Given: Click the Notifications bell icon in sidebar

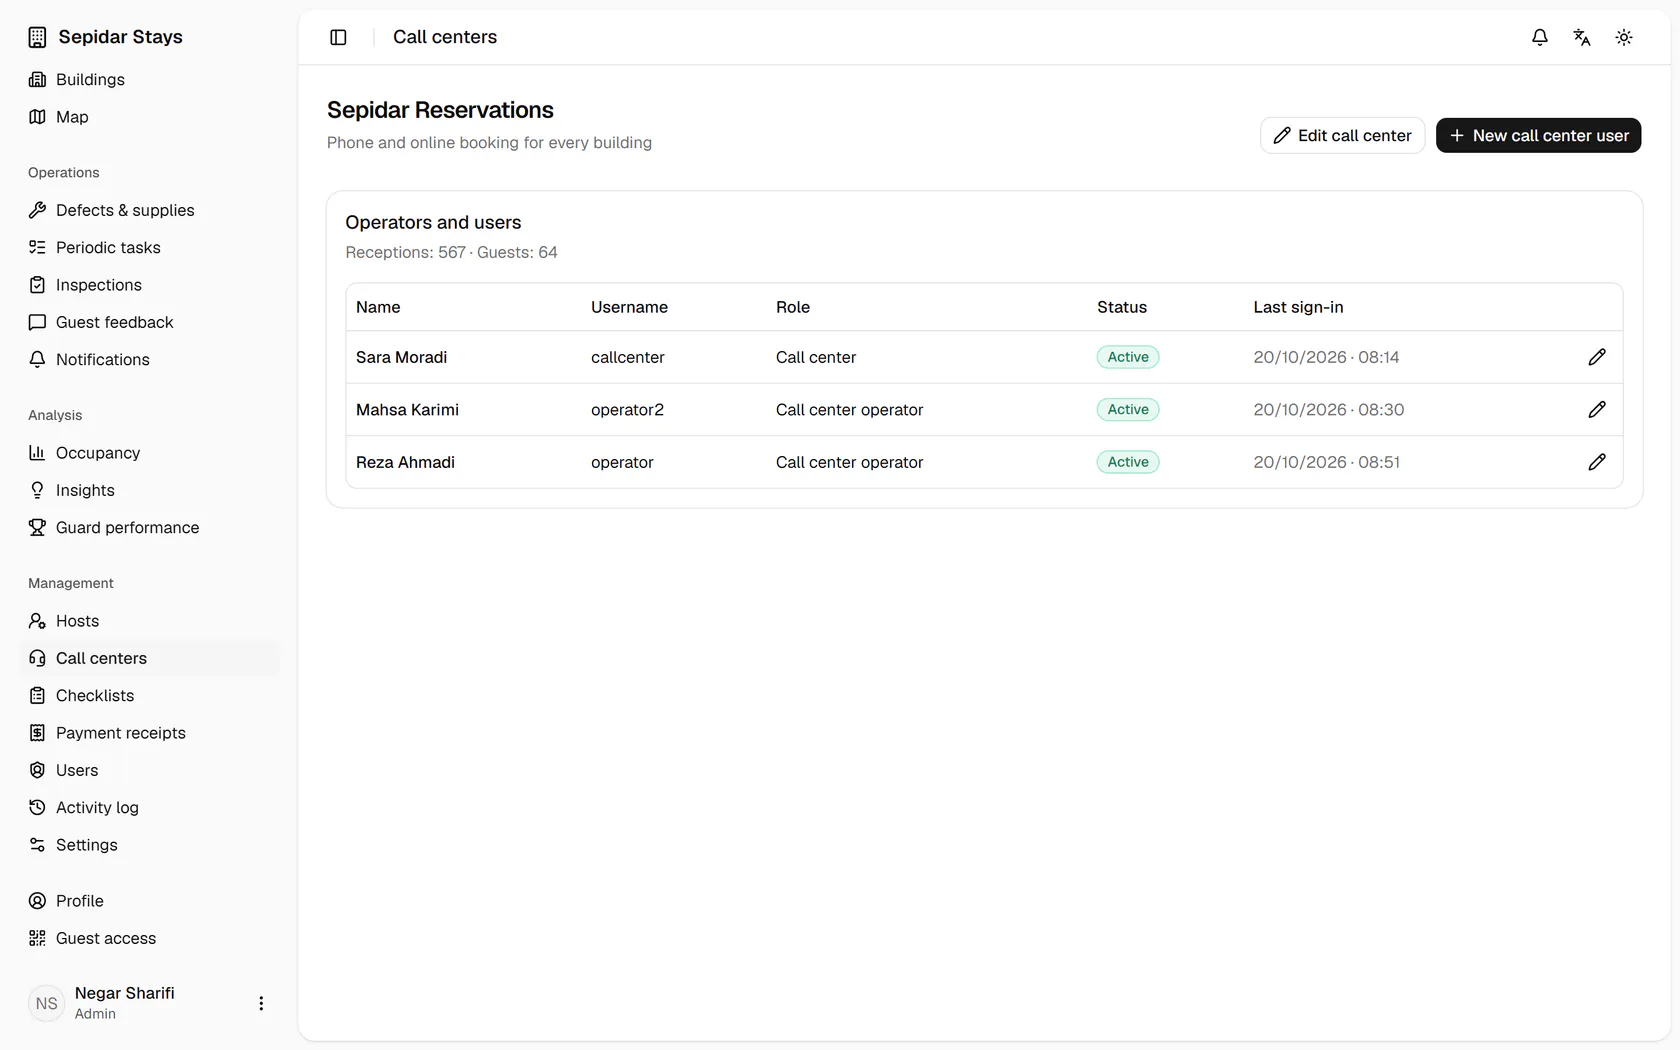Looking at the screenshot, I should point(37,359).
